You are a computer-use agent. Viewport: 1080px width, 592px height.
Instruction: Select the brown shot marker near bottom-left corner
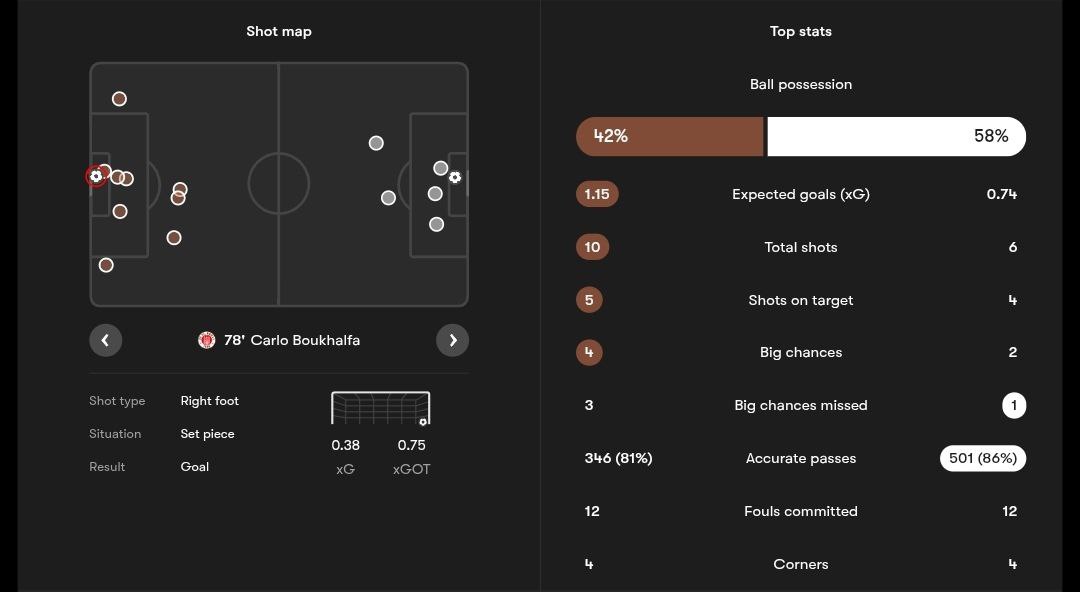point(106,265)
